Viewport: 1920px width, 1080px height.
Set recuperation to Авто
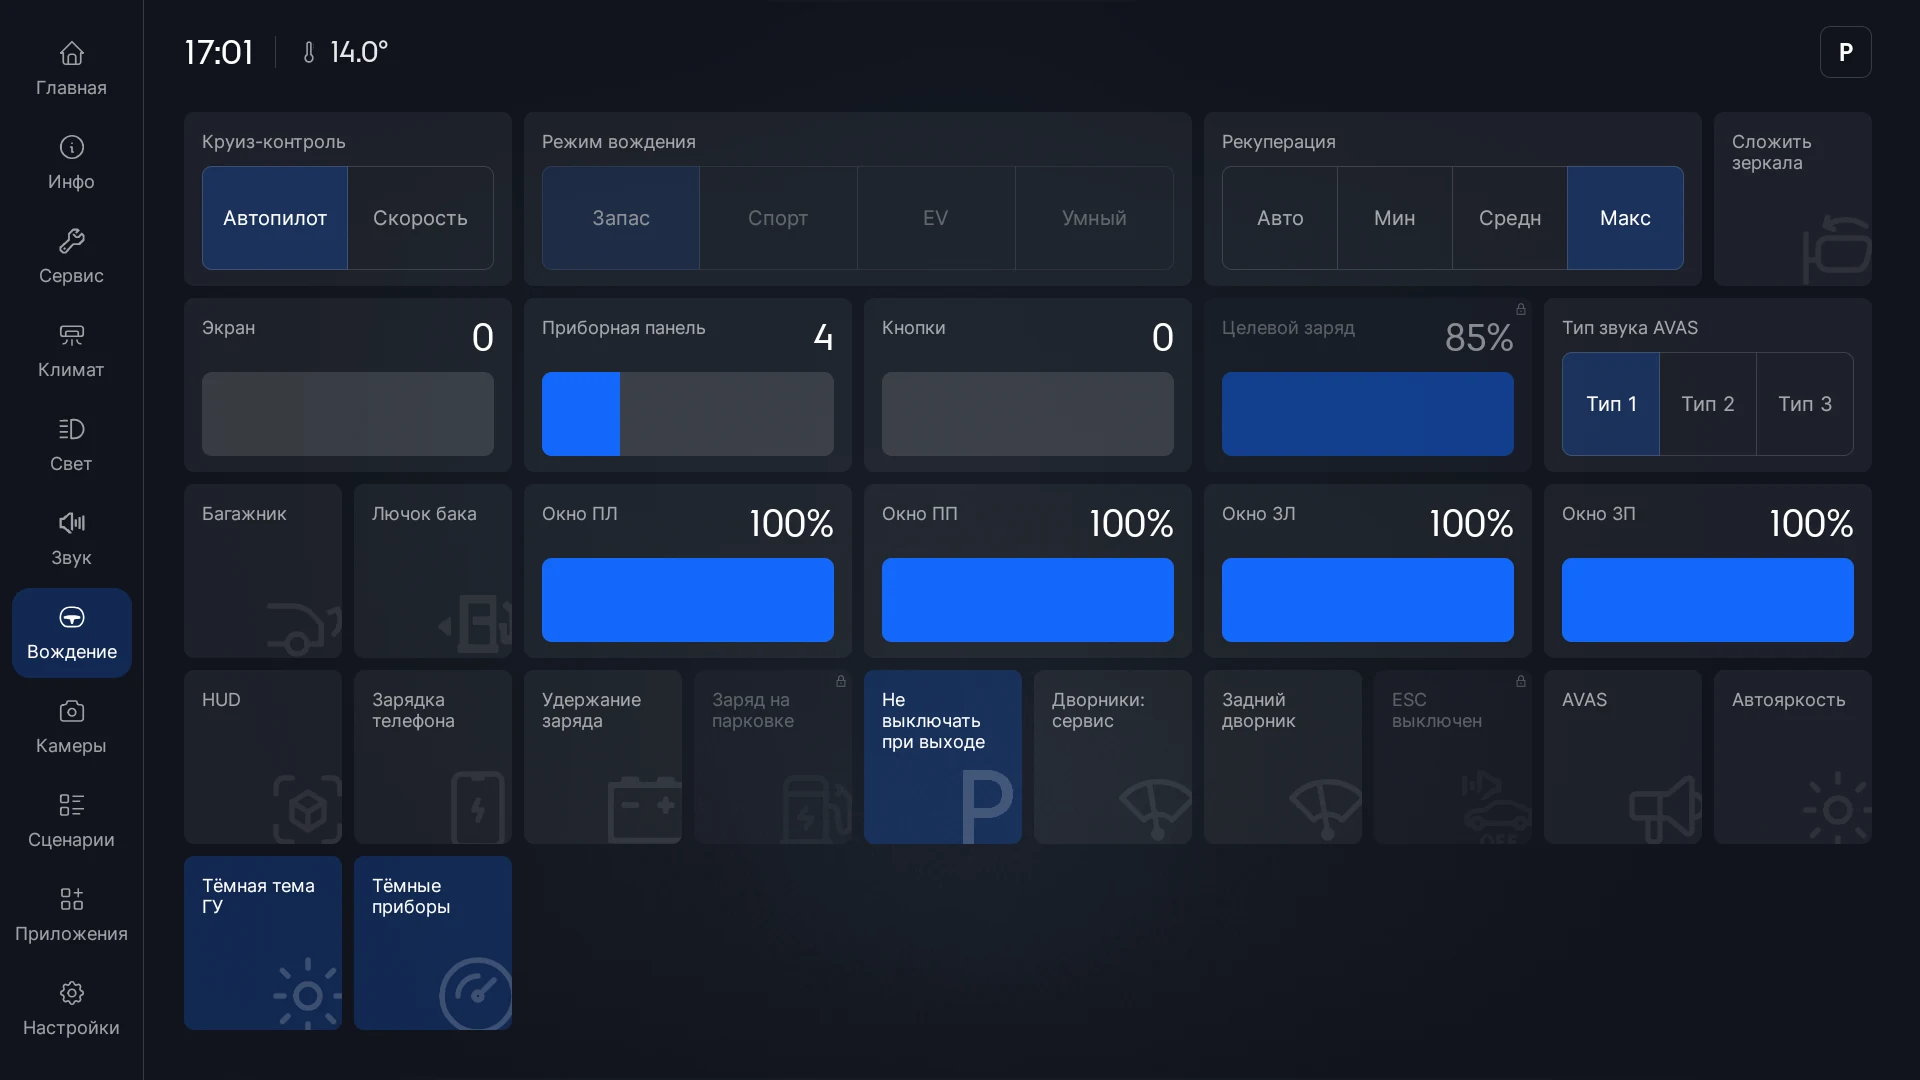[x=1280, y=218]
